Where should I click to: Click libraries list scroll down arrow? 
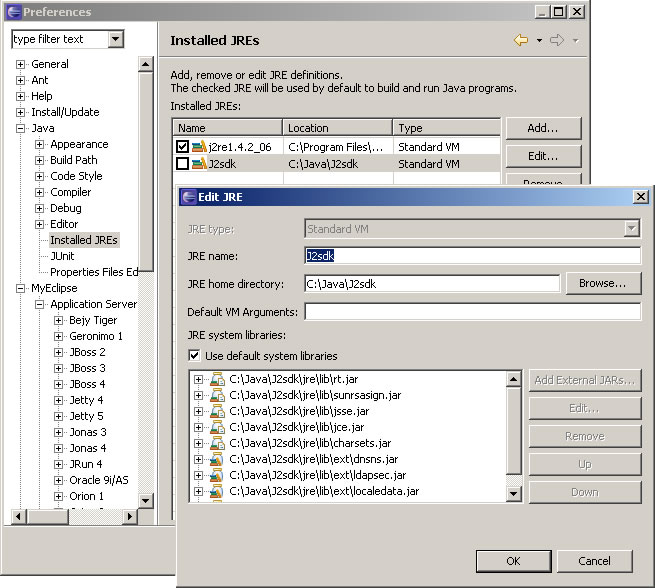[513, 494]
